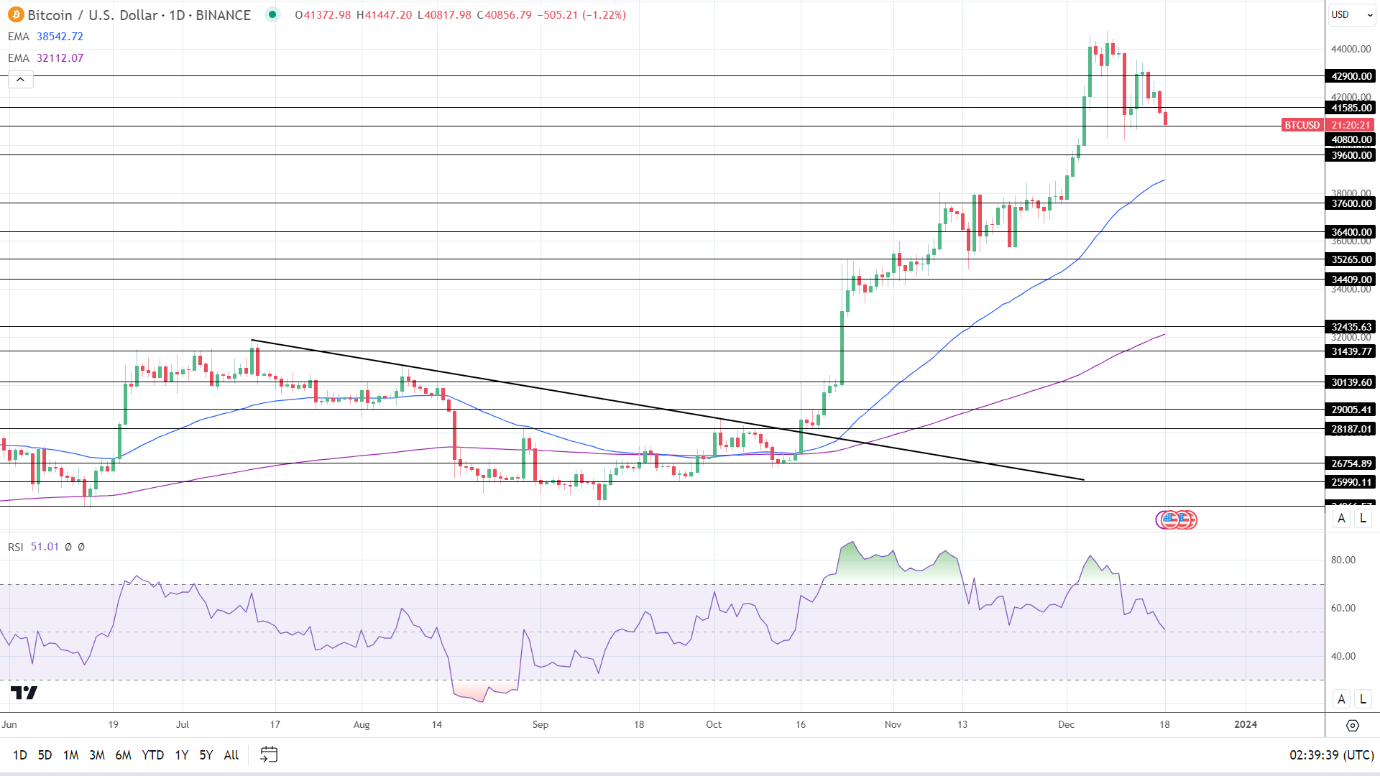Toggle auto scale A on main price pane

click(1342, 518)
